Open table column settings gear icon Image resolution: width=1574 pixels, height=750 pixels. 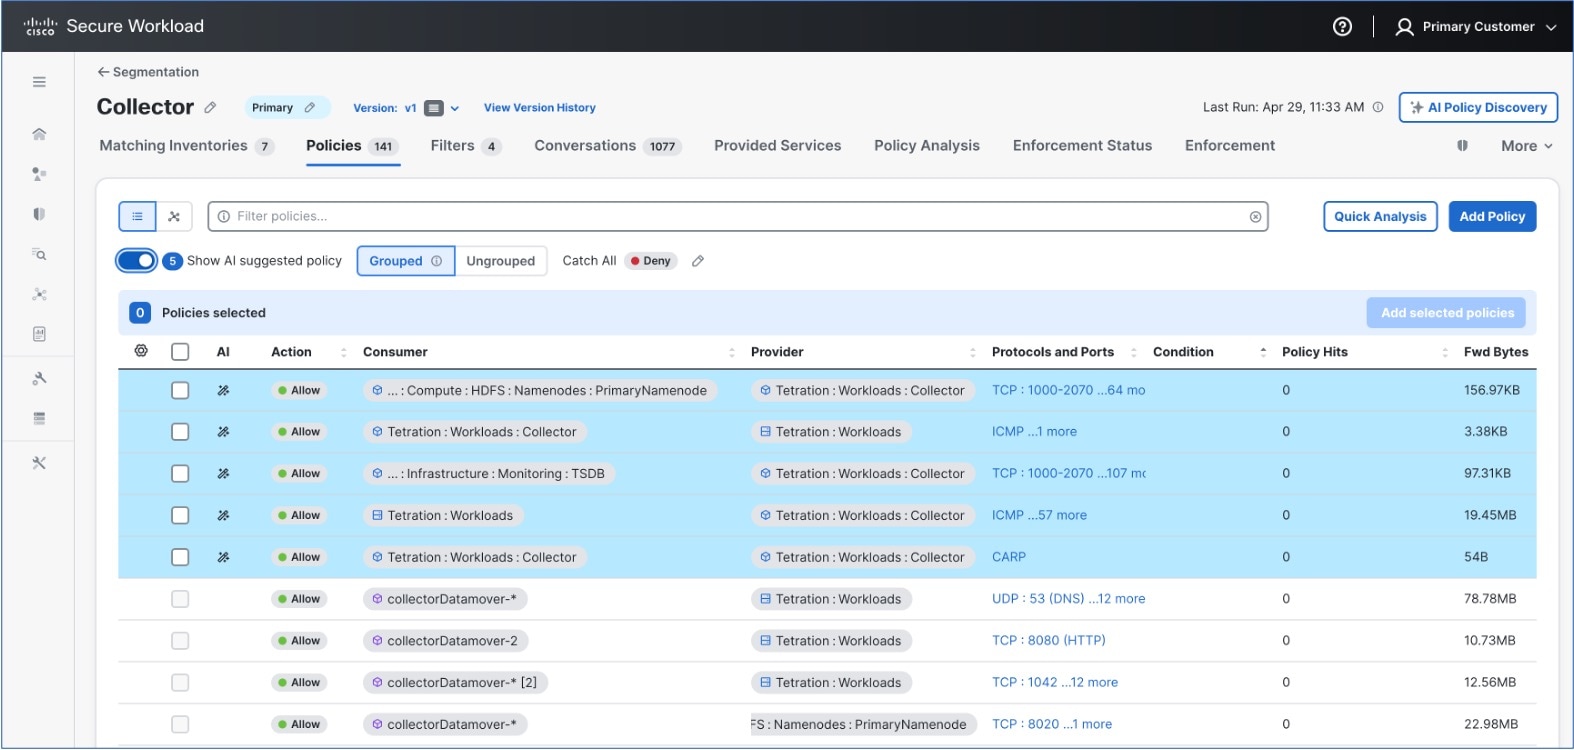point(141,351)
